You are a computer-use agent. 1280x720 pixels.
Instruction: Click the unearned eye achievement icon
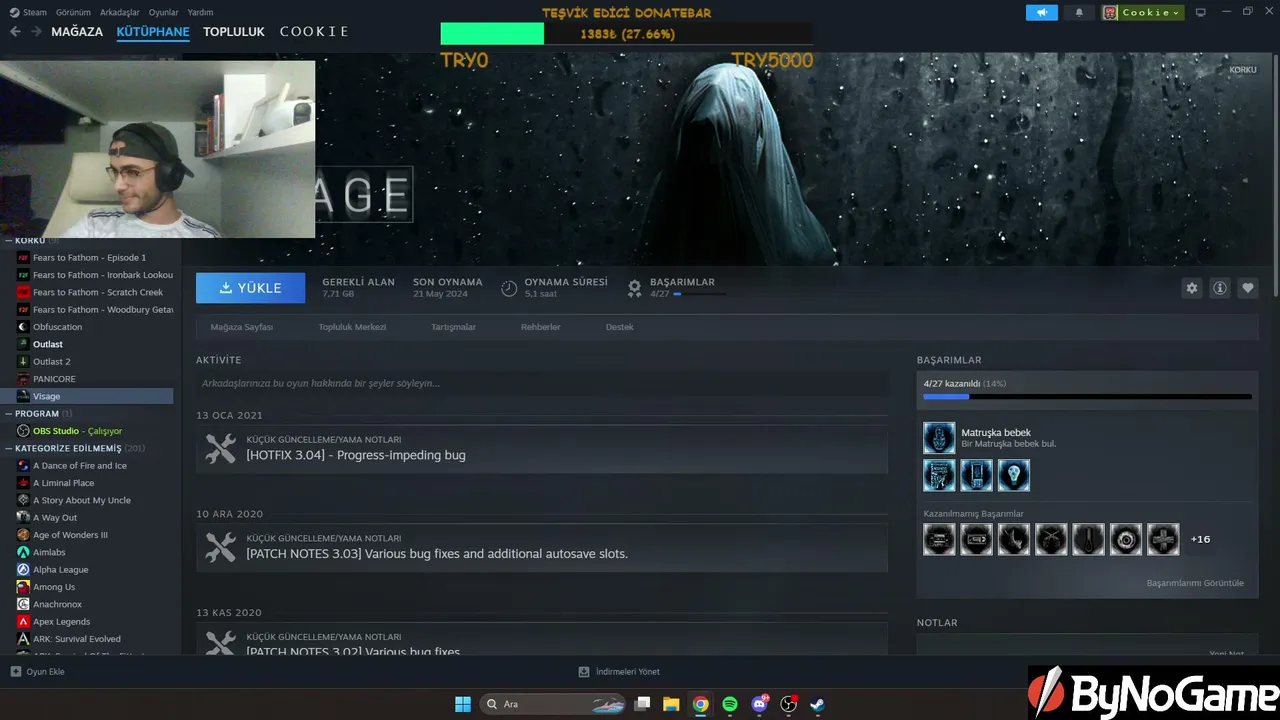[x=1125, y=539]
